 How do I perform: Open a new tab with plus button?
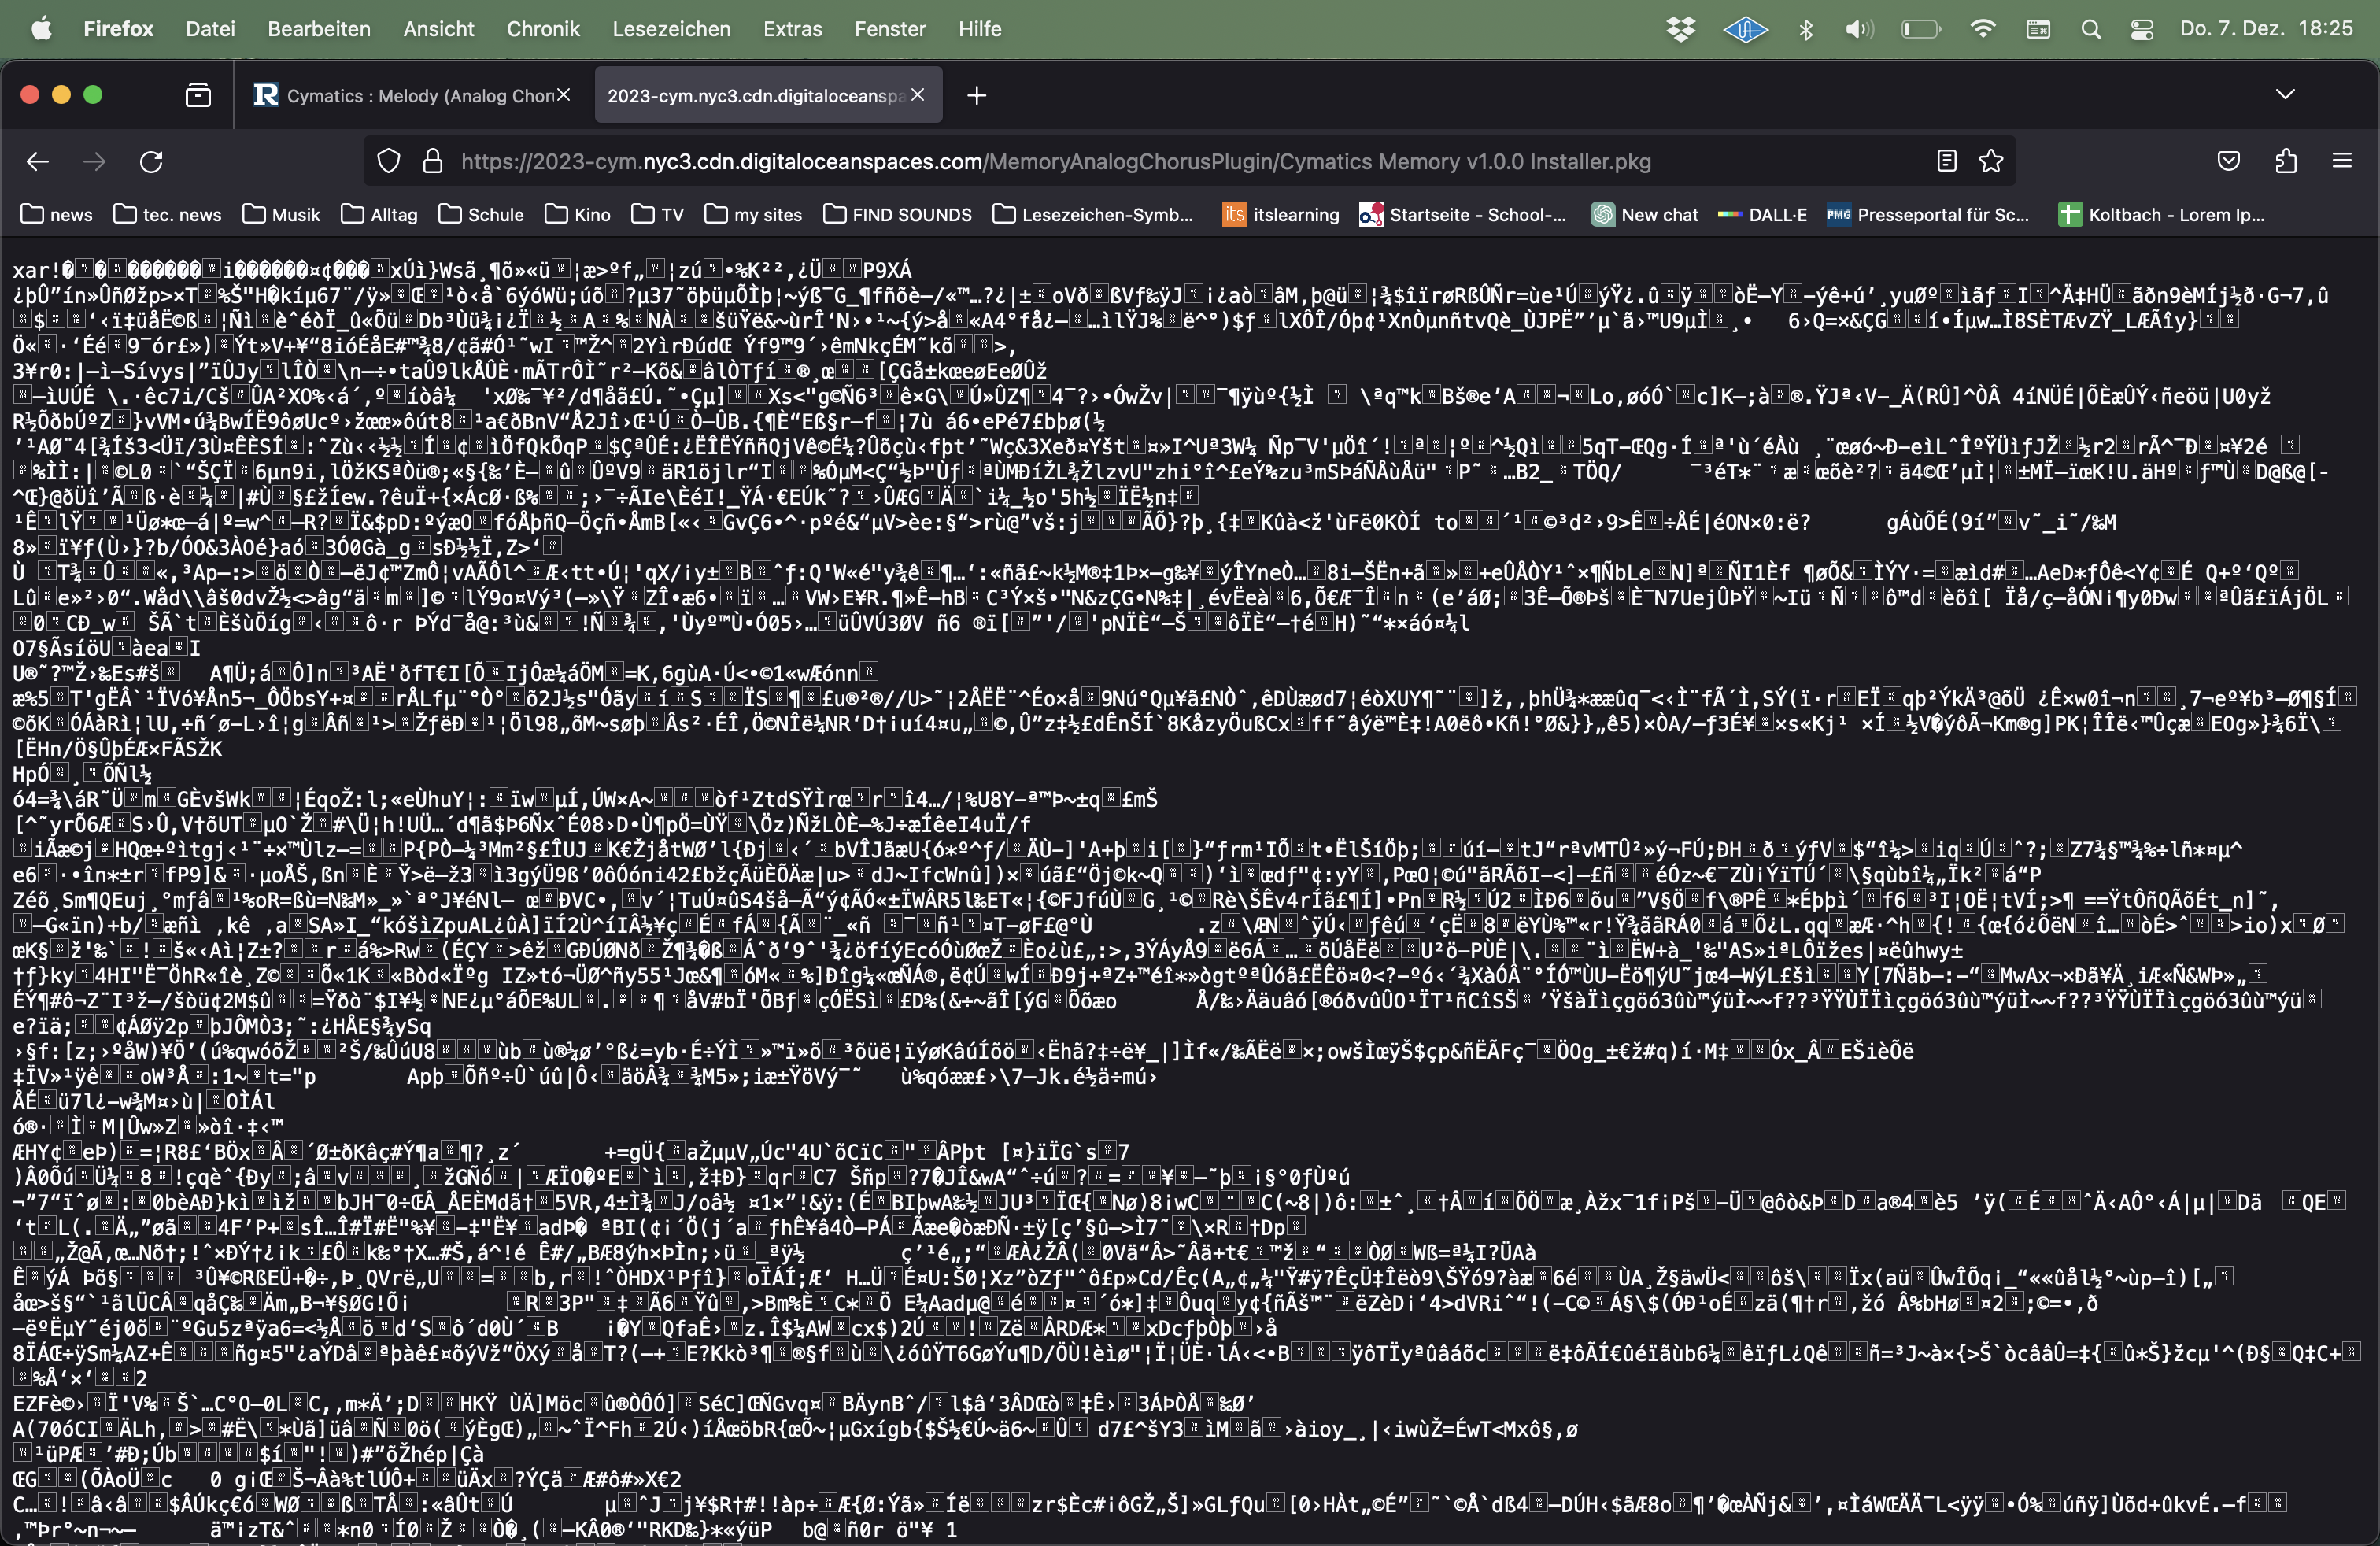[977, 95]
